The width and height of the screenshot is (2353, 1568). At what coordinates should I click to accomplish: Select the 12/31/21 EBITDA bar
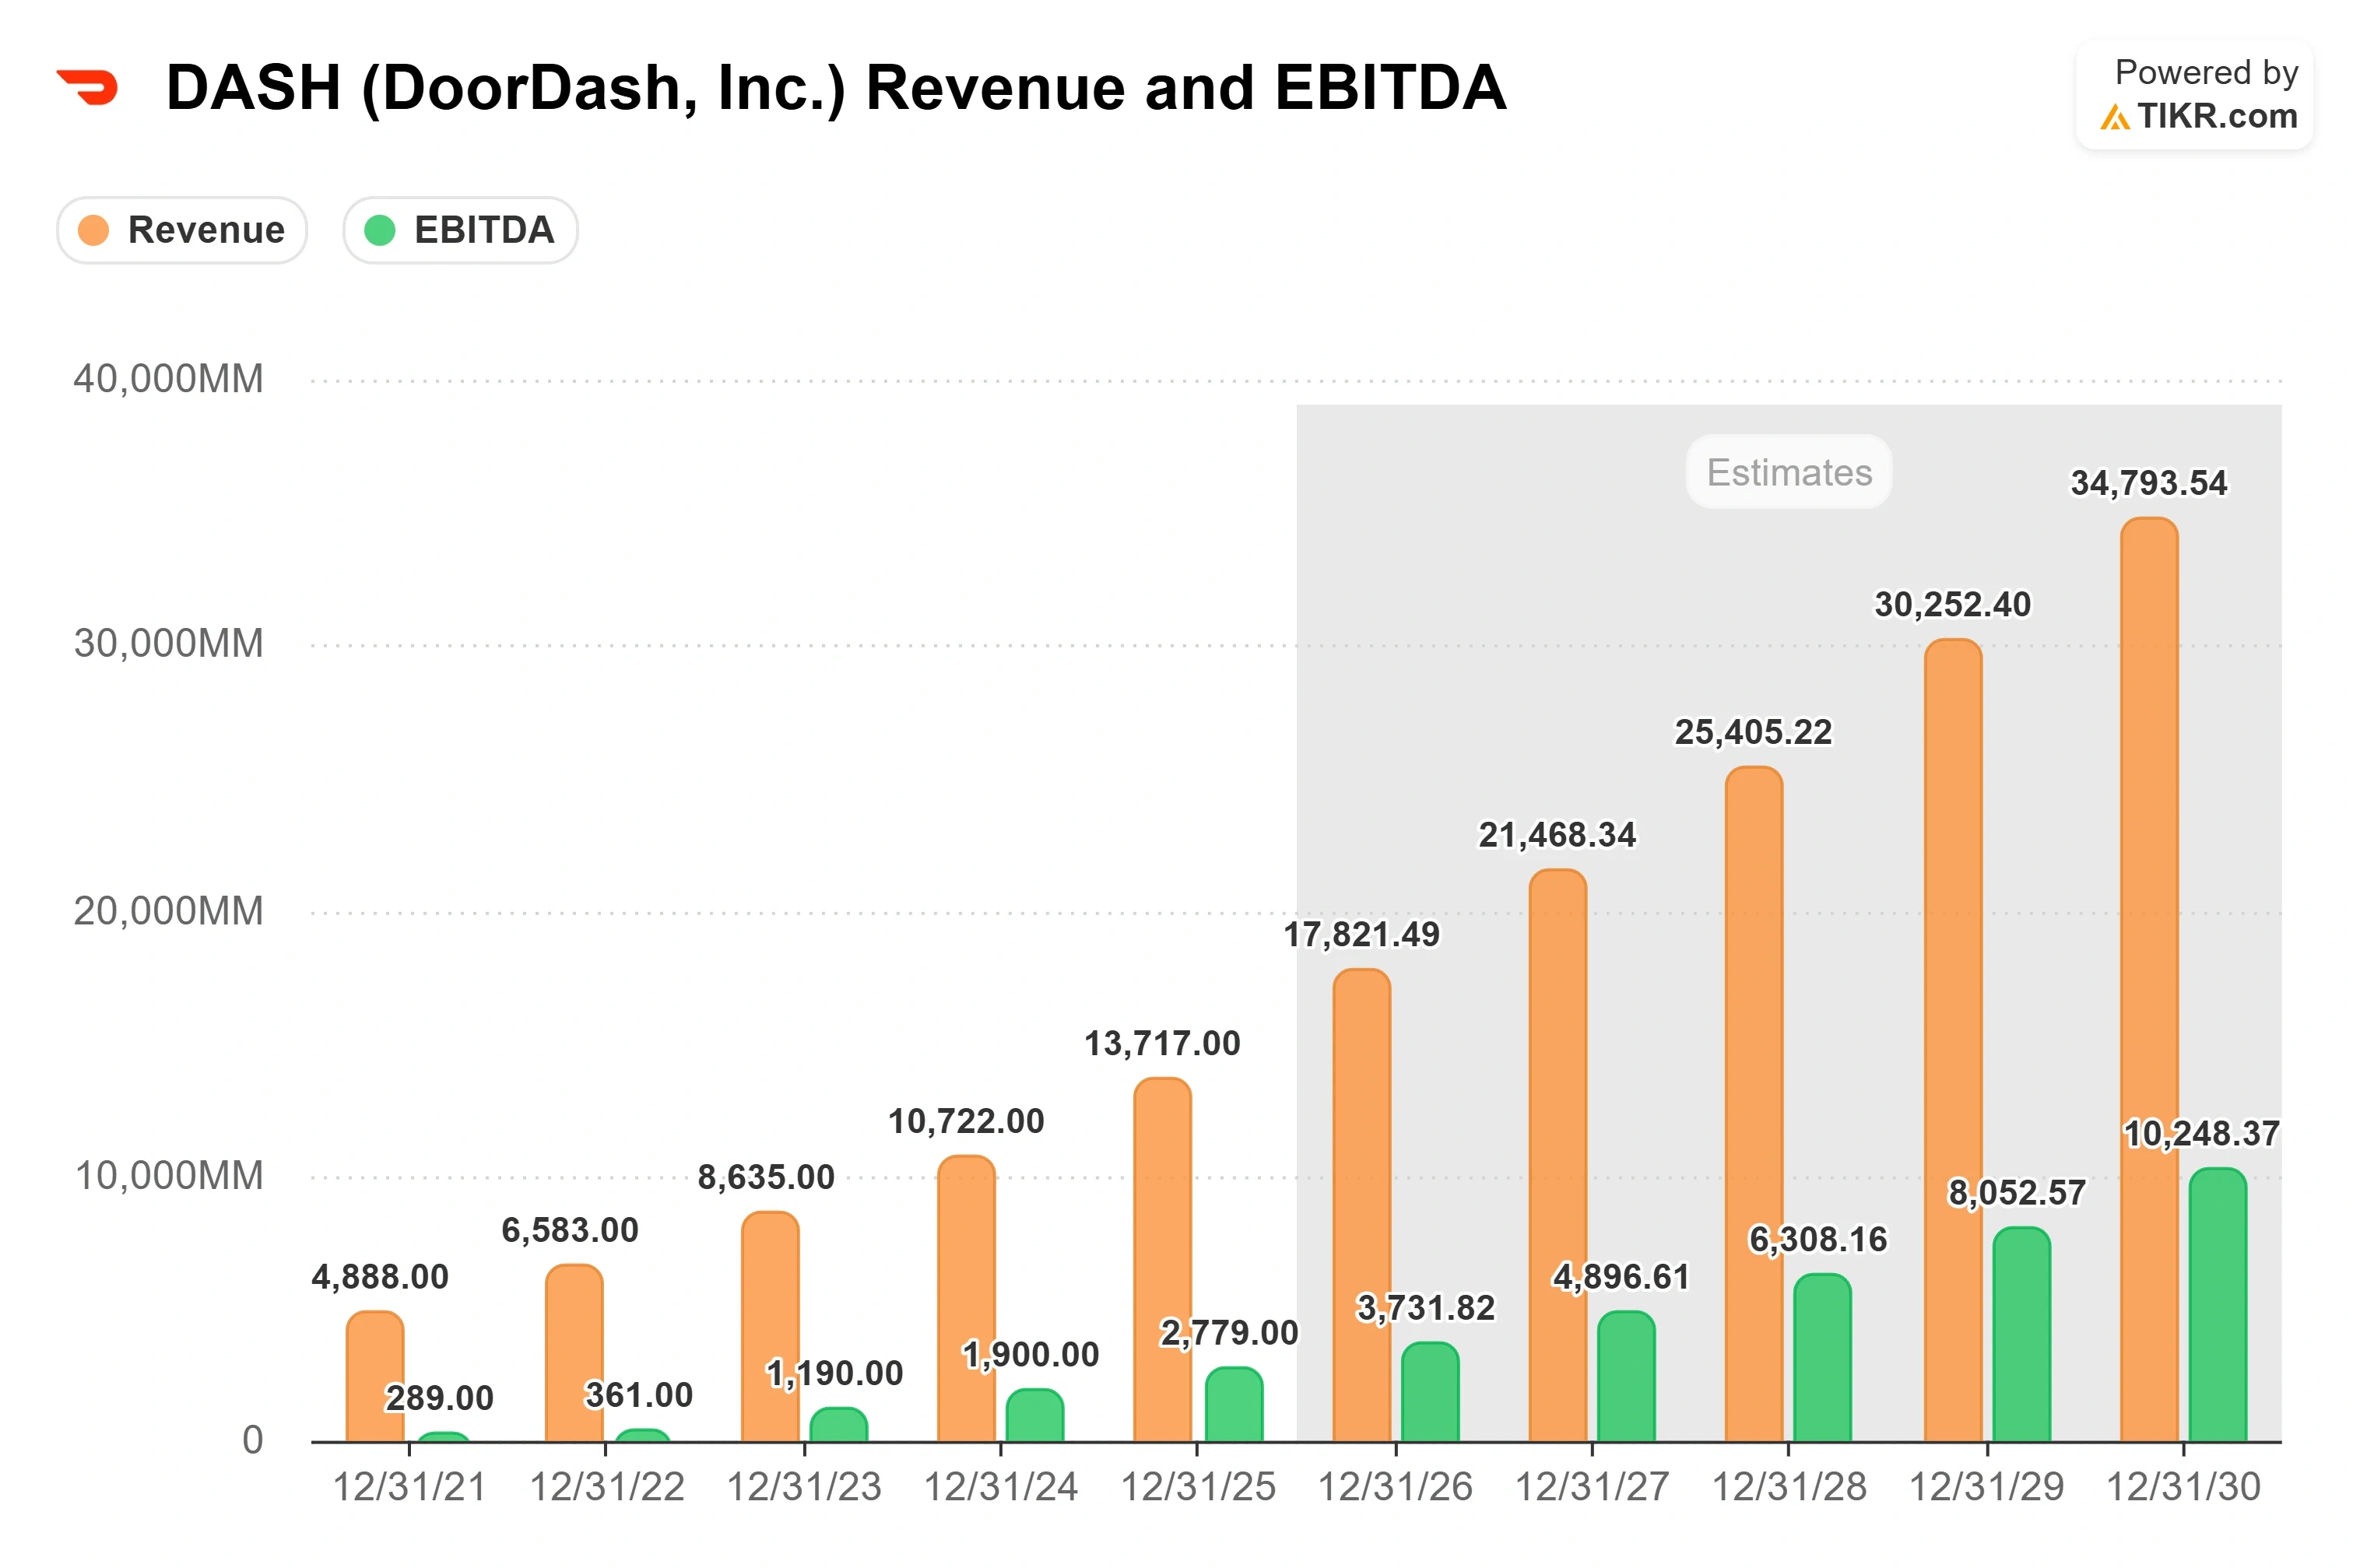coord(443,1437)
